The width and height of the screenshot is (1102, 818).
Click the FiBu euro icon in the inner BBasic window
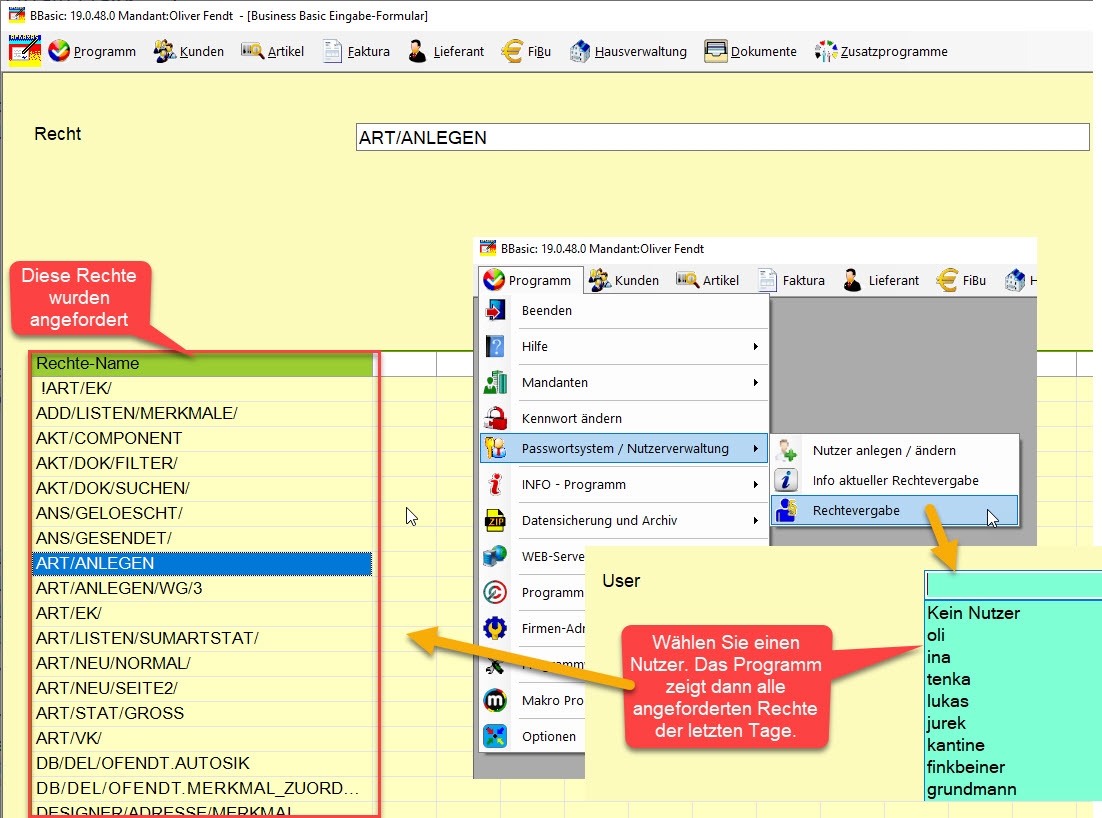(x=947, y=280)
